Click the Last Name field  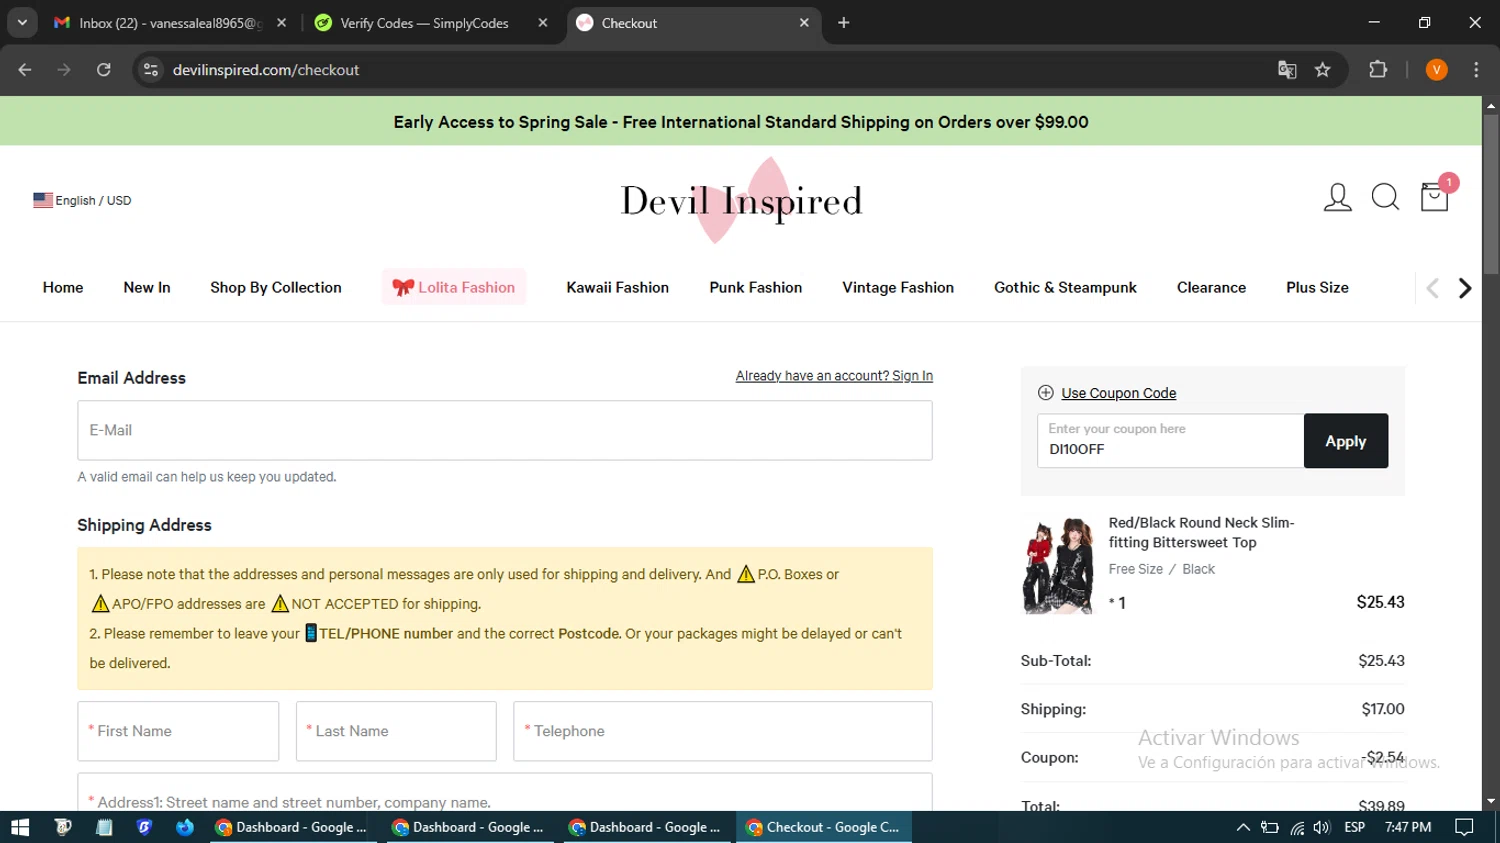396,731
